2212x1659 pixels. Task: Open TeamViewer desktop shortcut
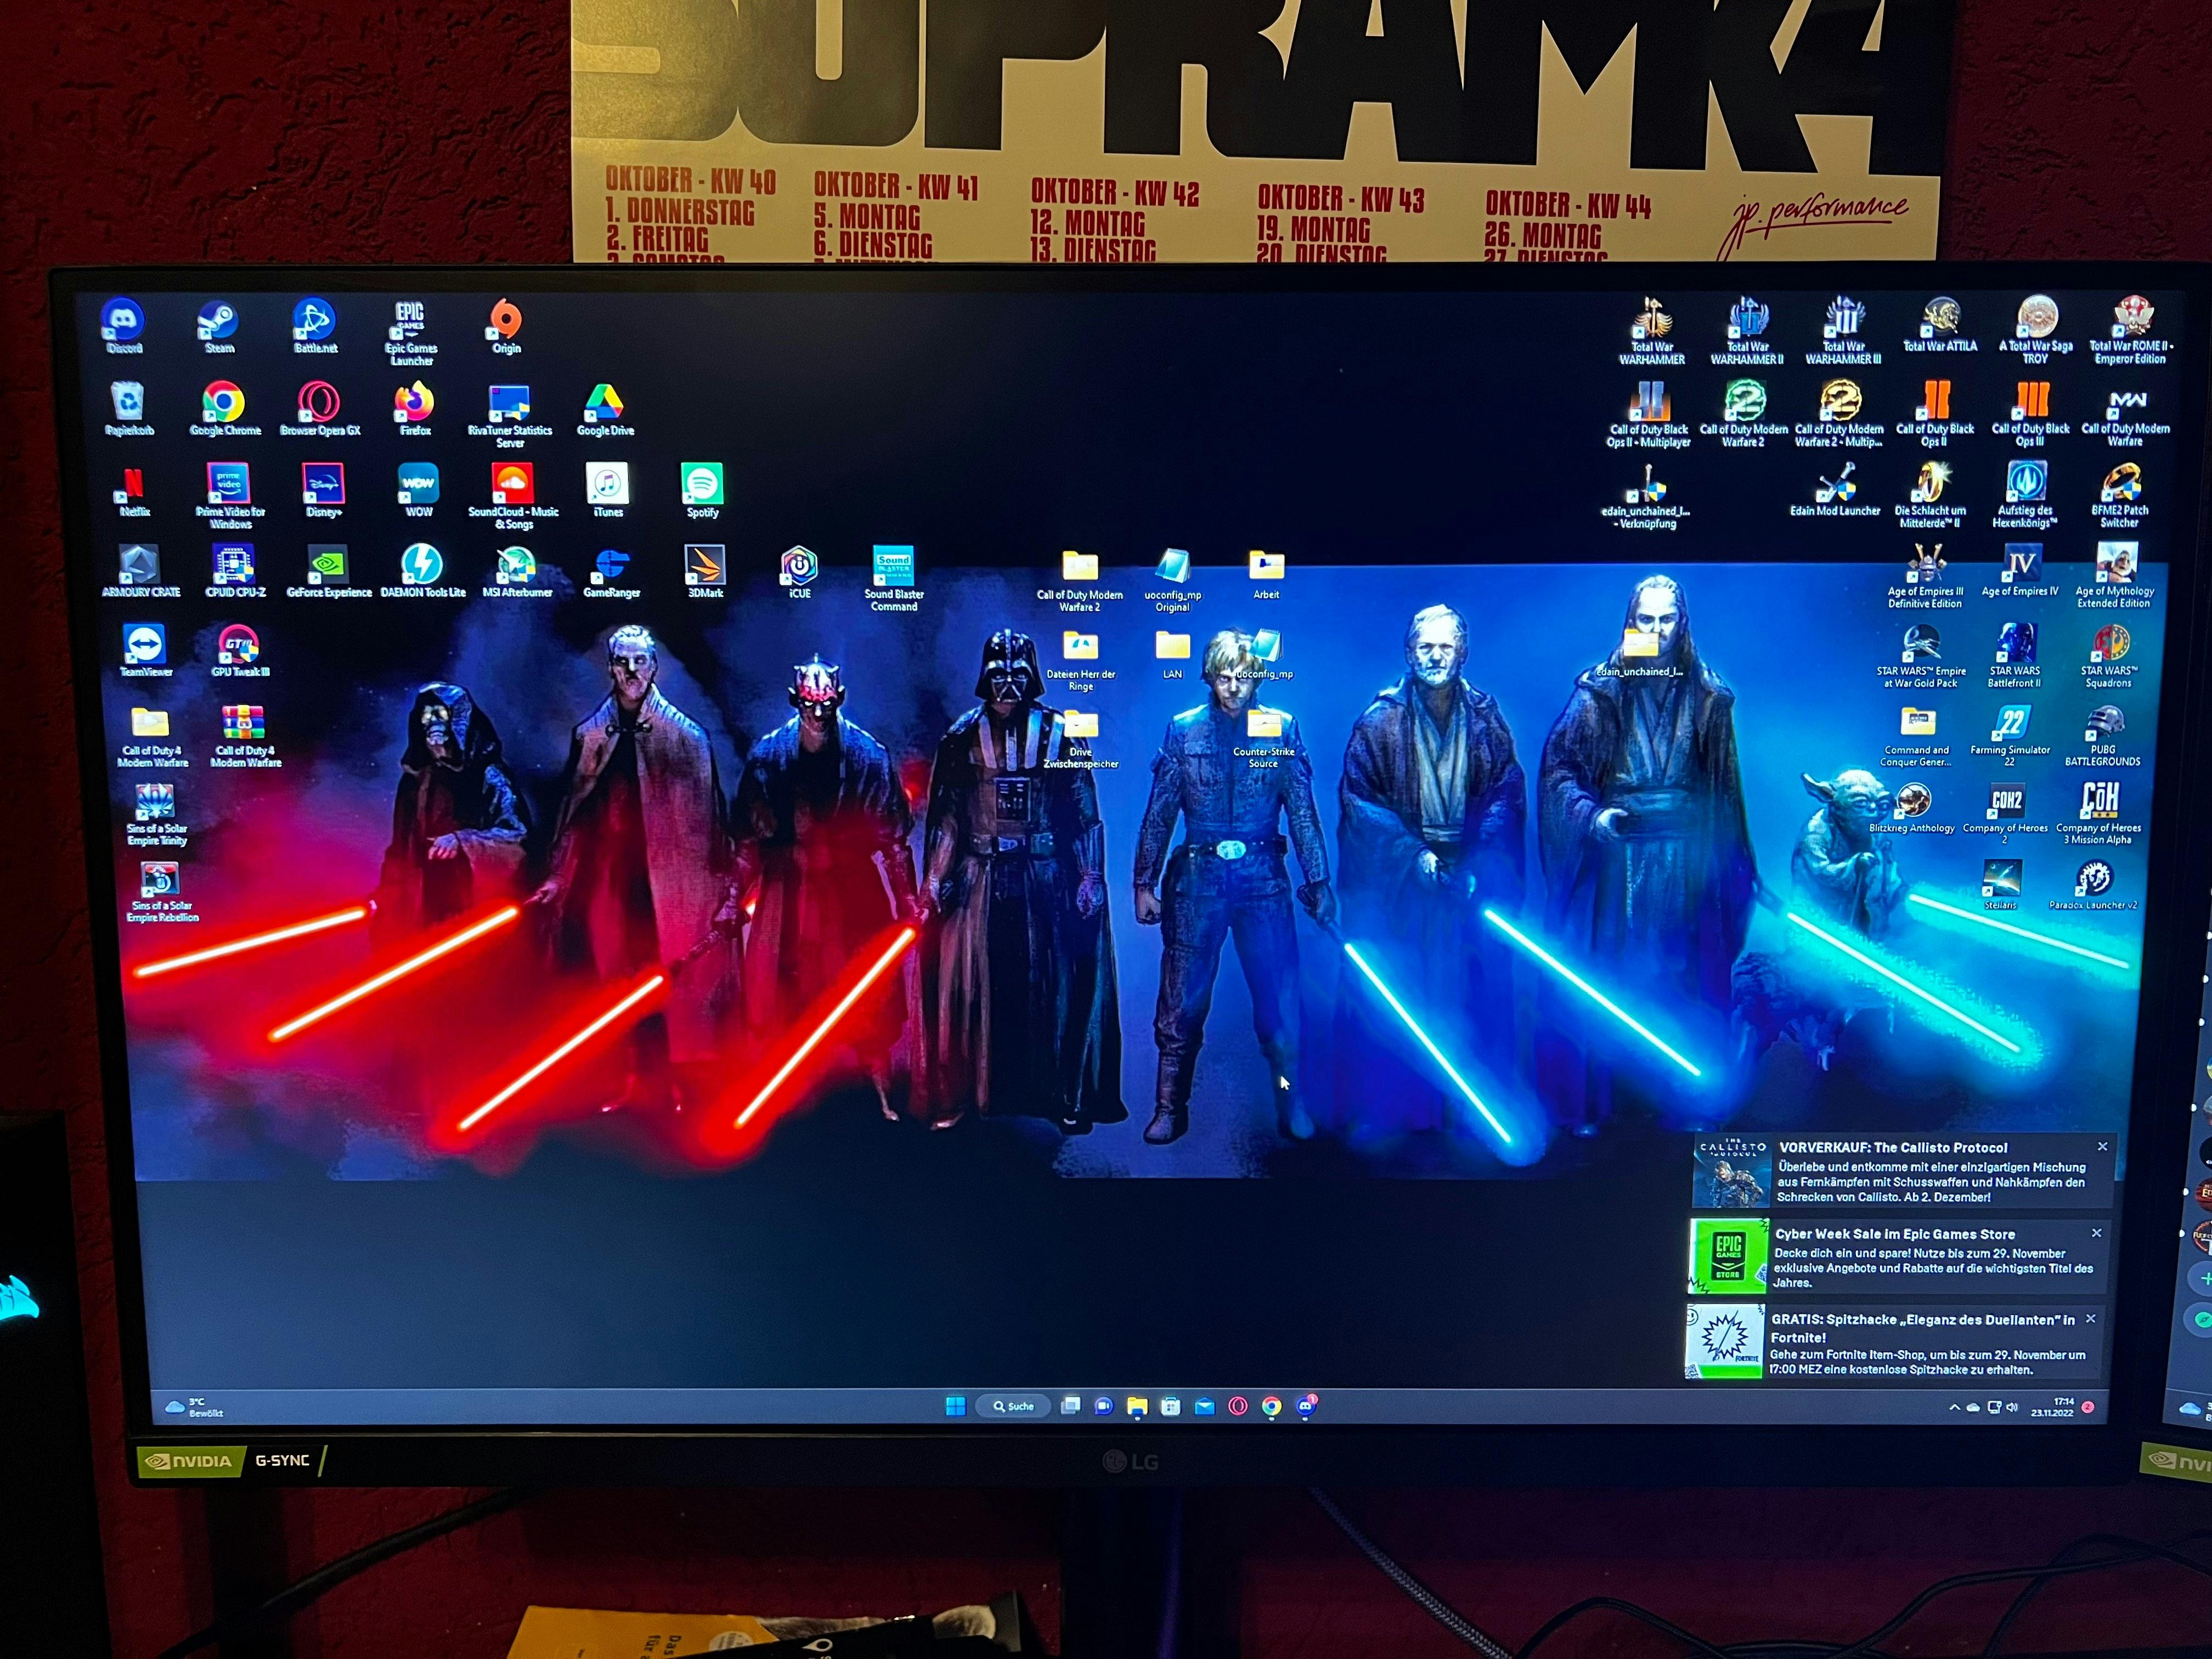[146, 651]
